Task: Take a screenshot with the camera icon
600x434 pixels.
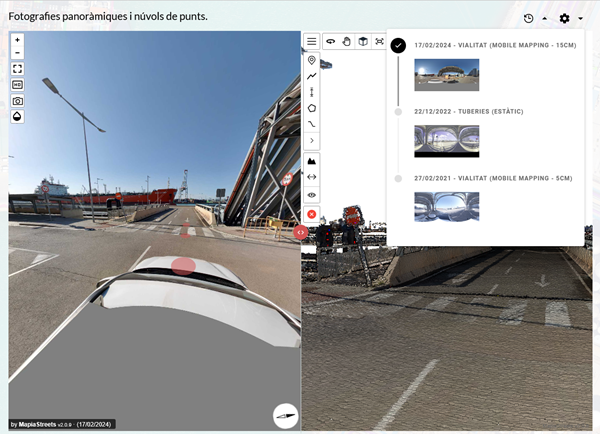Action: click(x=18, y=101)
